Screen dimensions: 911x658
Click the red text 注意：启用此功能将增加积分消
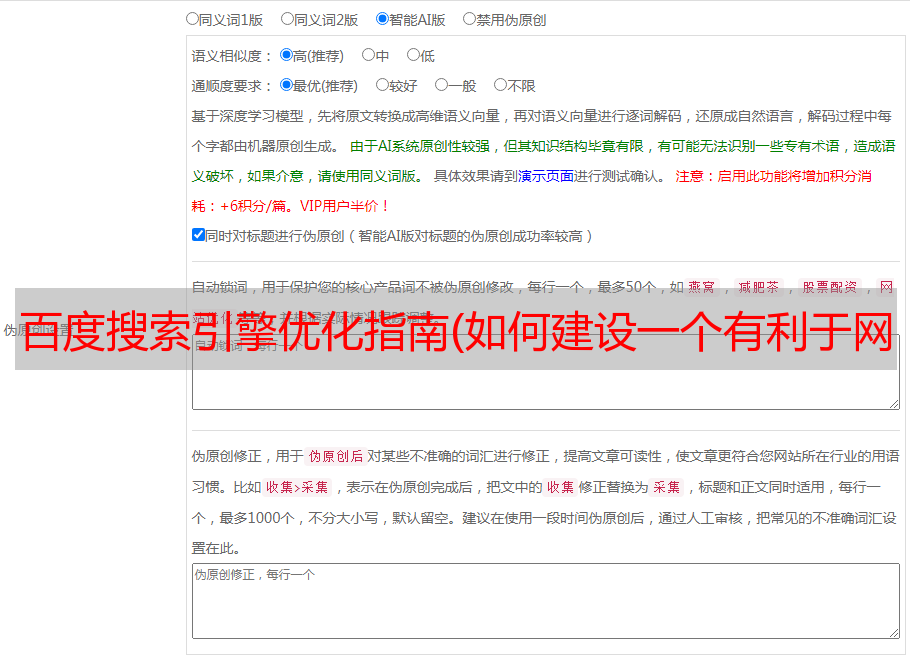pyautogui.click(x=773, y=176)
